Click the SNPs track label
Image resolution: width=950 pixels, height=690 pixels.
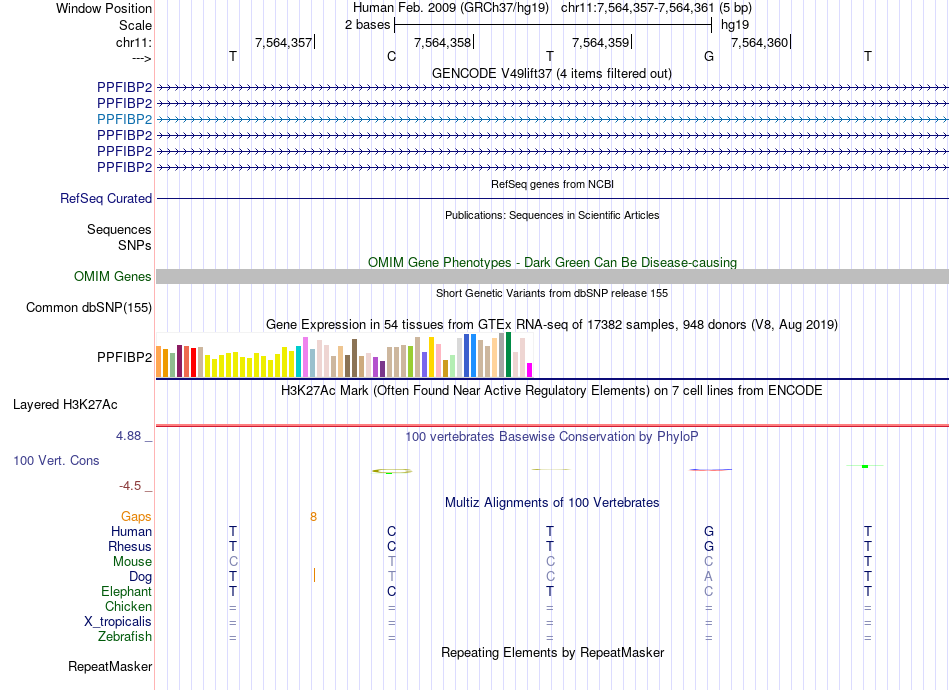135,245
